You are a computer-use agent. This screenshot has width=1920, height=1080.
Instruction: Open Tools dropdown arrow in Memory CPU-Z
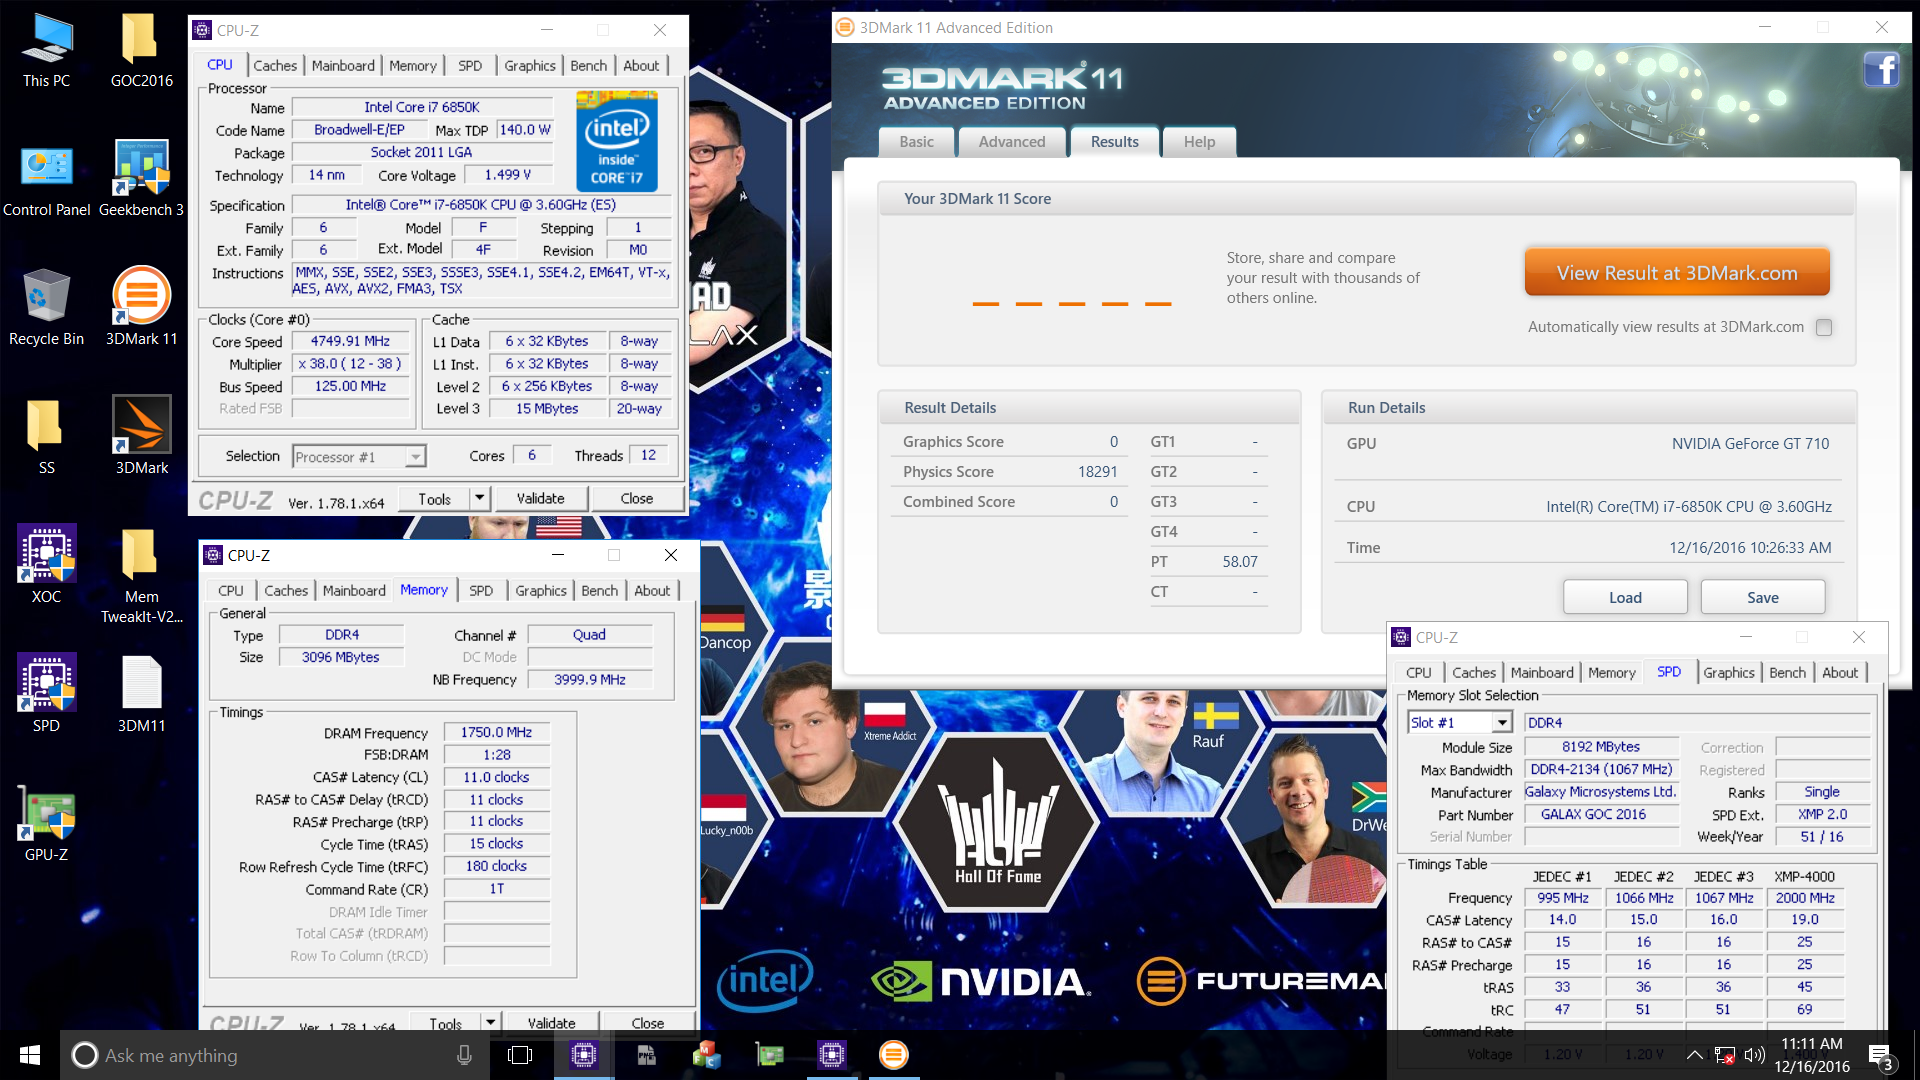pyautogui.click(x=491, y=1022)
